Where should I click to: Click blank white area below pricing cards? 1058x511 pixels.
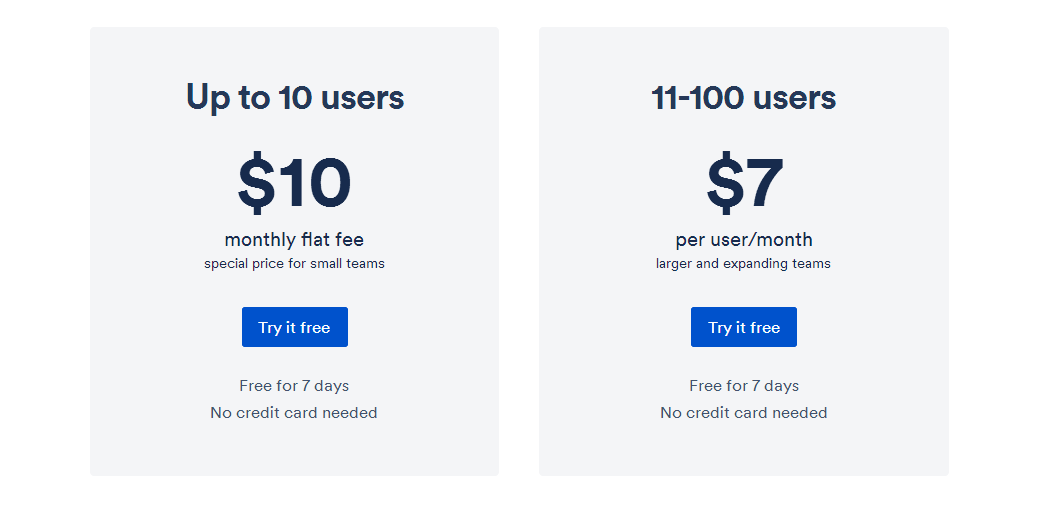point(519,494)
